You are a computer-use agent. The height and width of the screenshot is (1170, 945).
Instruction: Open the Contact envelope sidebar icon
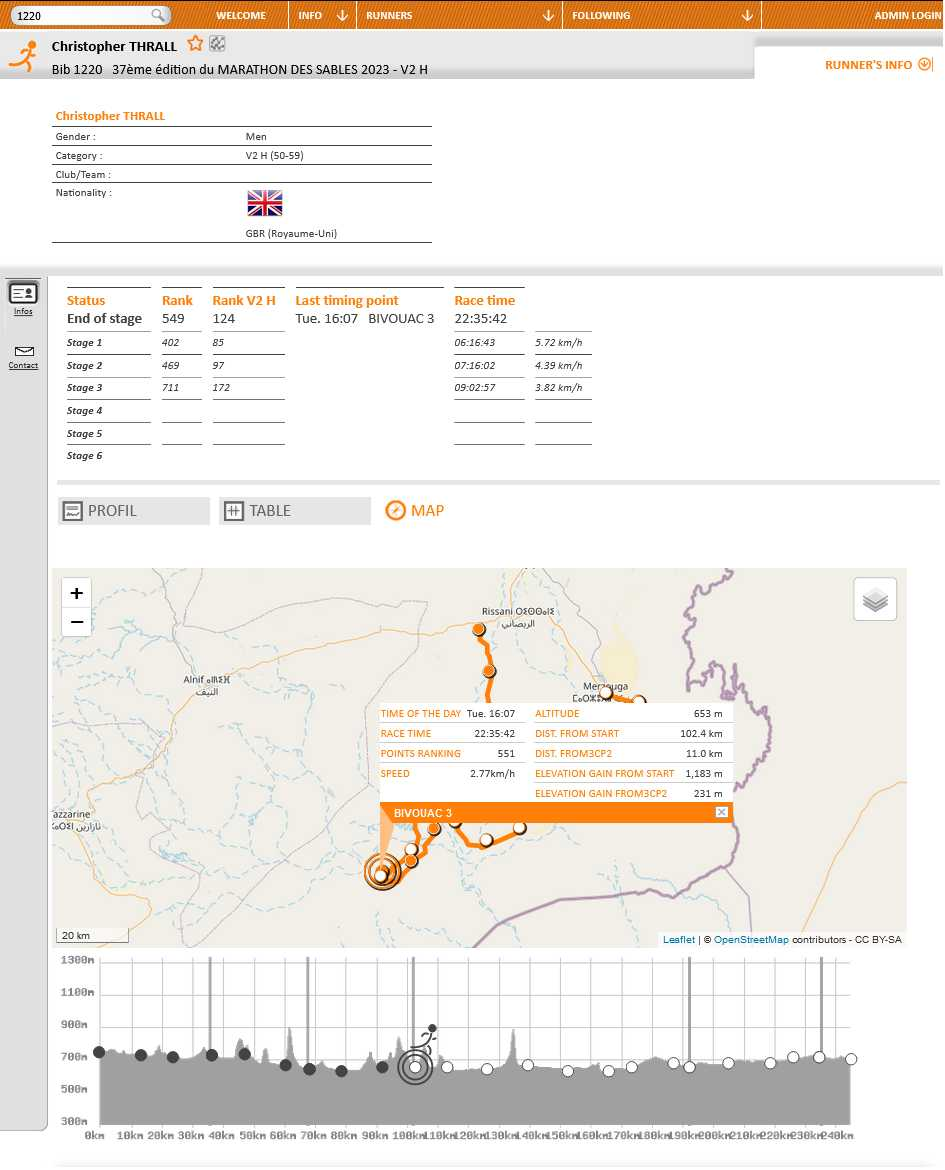pyautogui.click(x=23, y=357)
